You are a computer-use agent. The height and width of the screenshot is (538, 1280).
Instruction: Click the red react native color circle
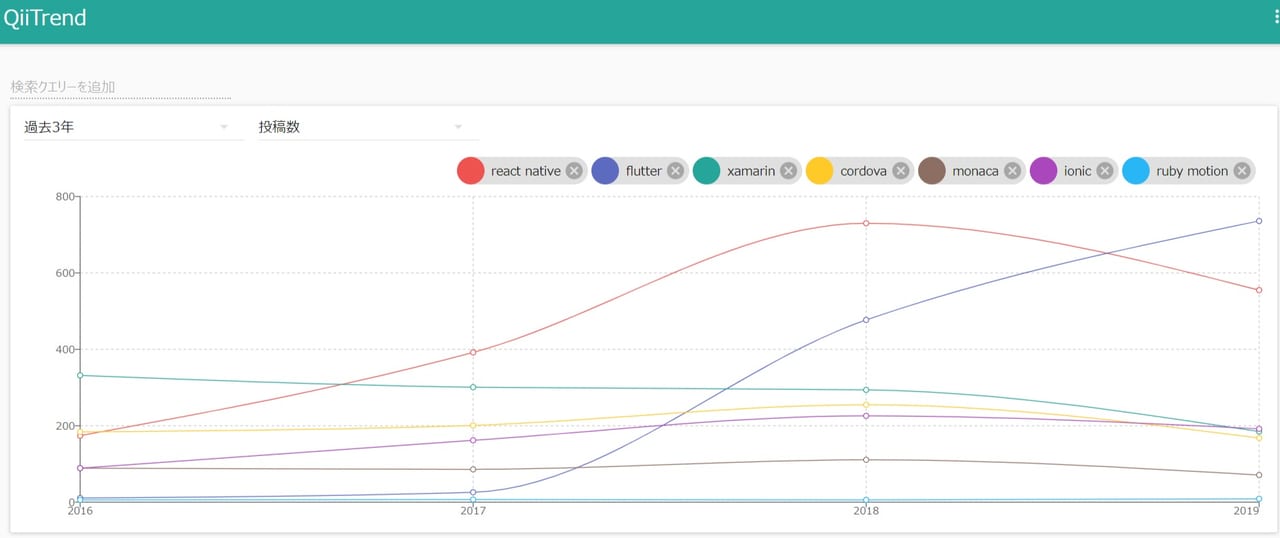coord(471,171)
